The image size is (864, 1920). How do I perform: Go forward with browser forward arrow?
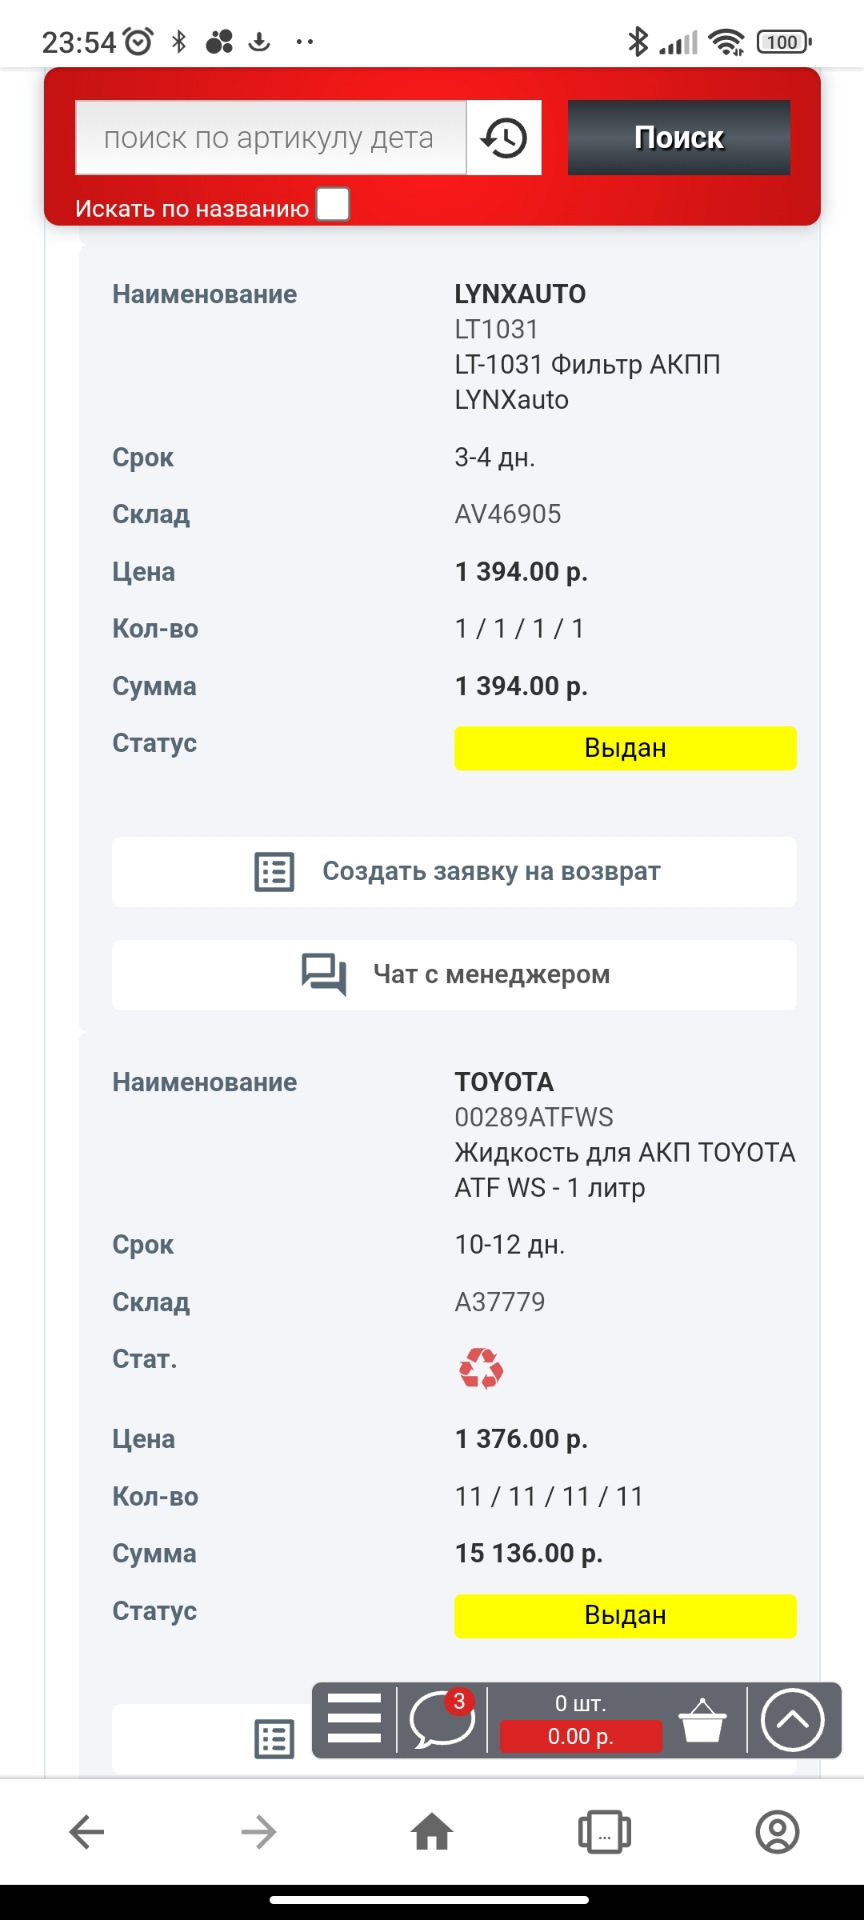point(259,1832)
